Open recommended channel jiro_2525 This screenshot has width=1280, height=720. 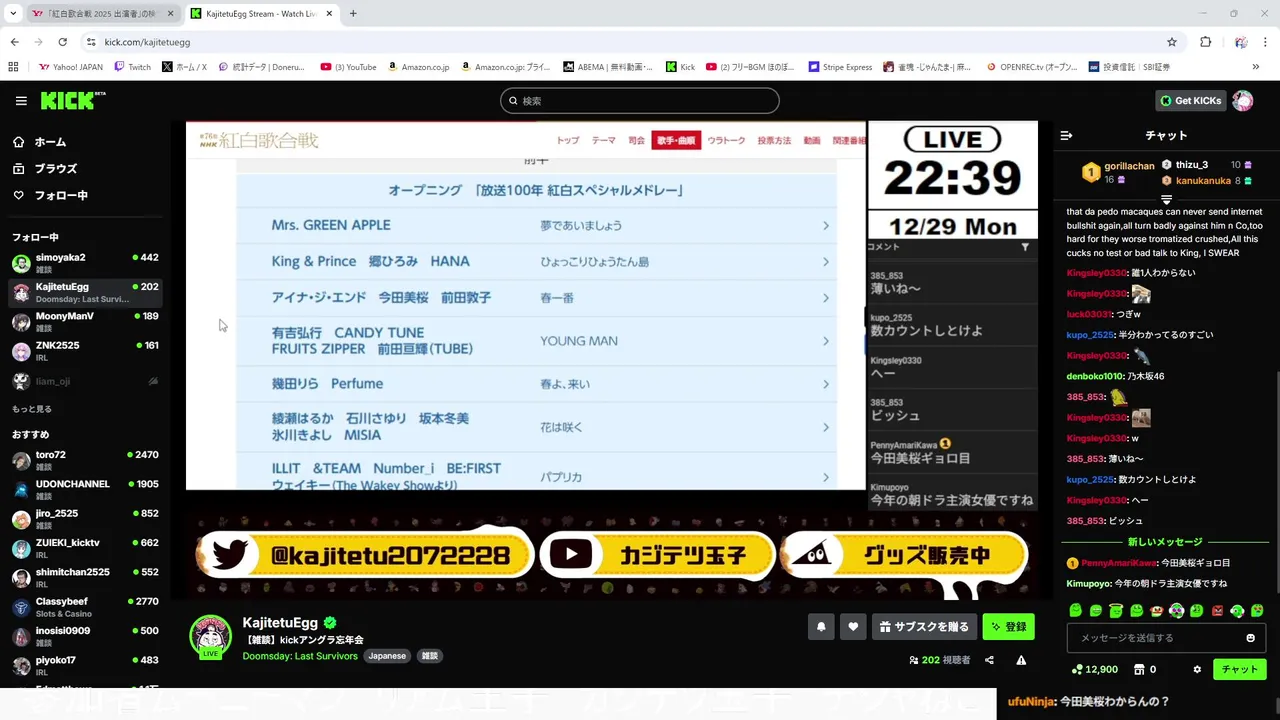85,519
